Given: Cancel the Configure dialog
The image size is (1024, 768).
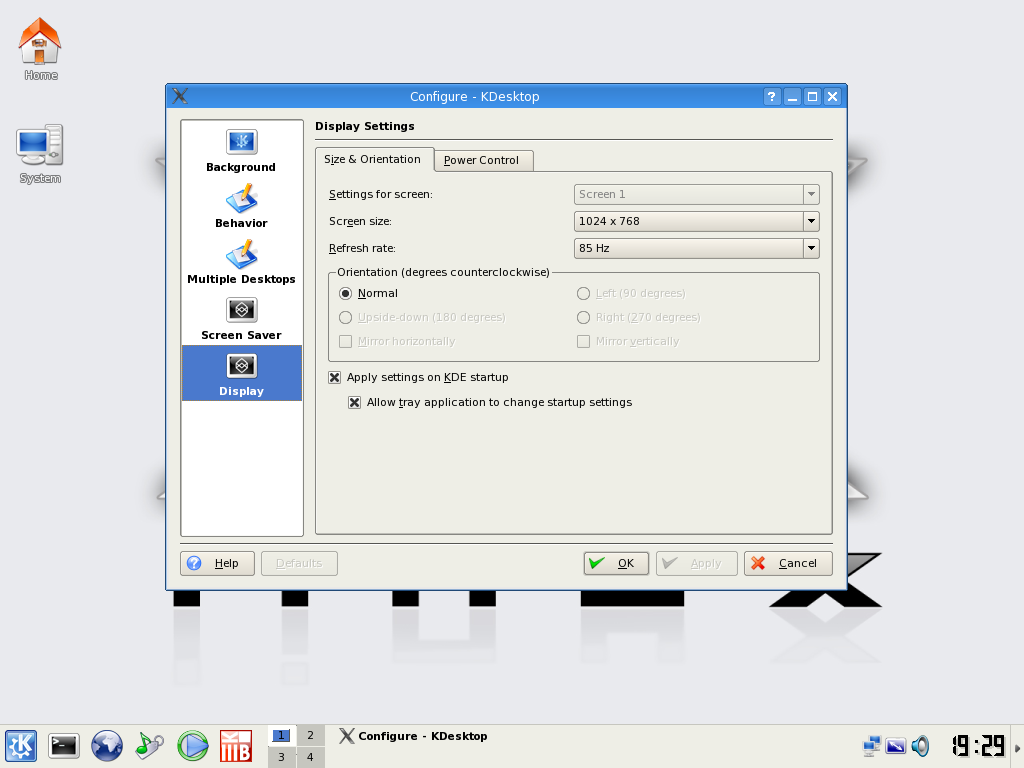Looking at the screenshot, I should click(x=788, y=564).
